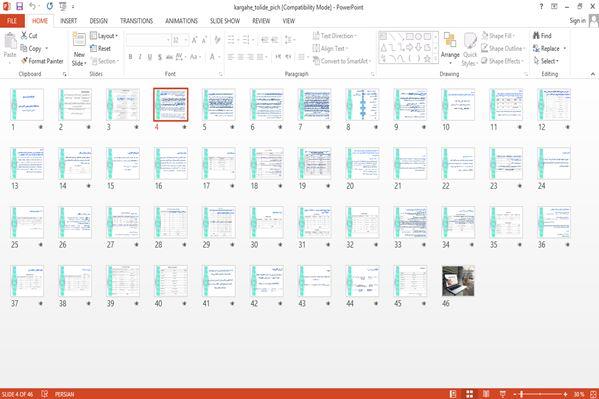
Task: Click the Cut scissors icon
Action: (x=24, y=36)
